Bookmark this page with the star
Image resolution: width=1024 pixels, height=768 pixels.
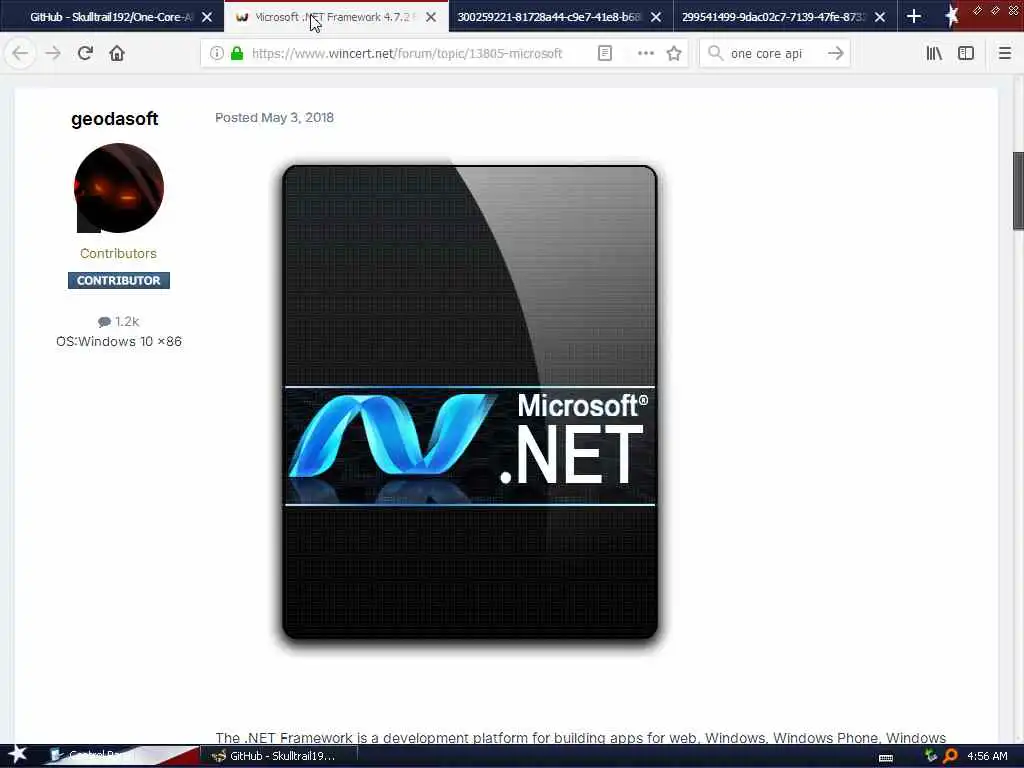pyautogui.click(x=674, y=53)
